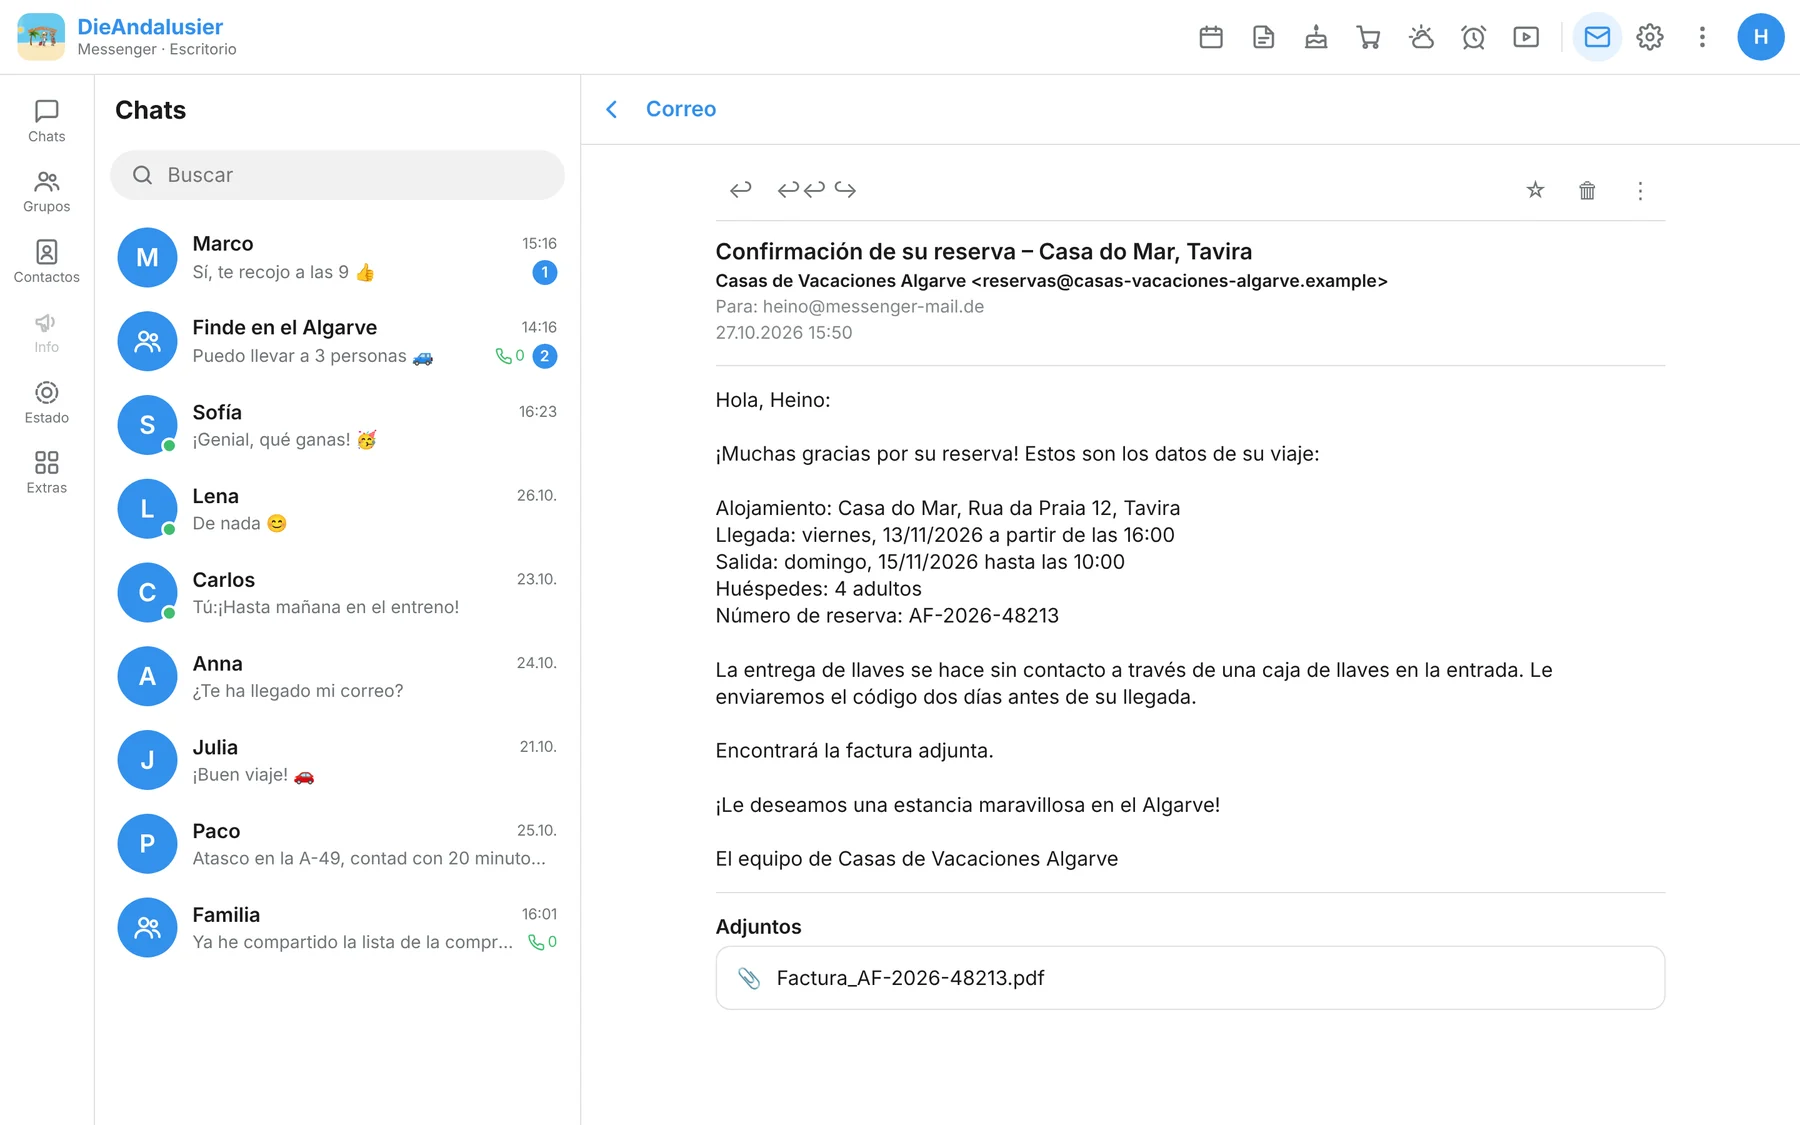The image size is (1800, 1125).
Task: Open the Estado sidebar section
Action: point(47,402)
